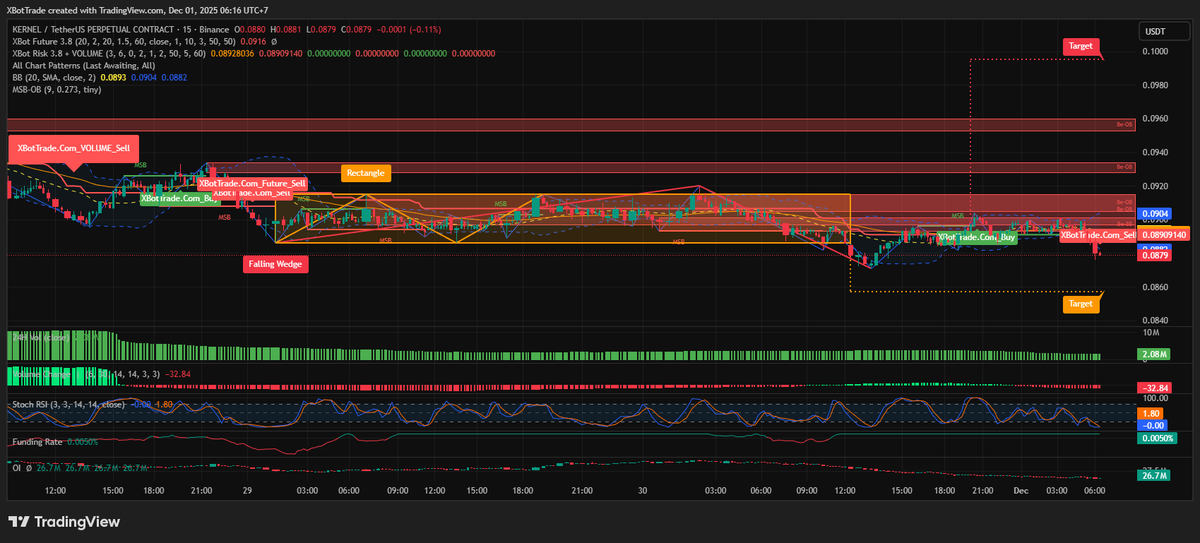Image resolution: width=1200 pixels, height=543 pixels.
Task: Click the red Falling Wedge pattern label
Action: 276,265
